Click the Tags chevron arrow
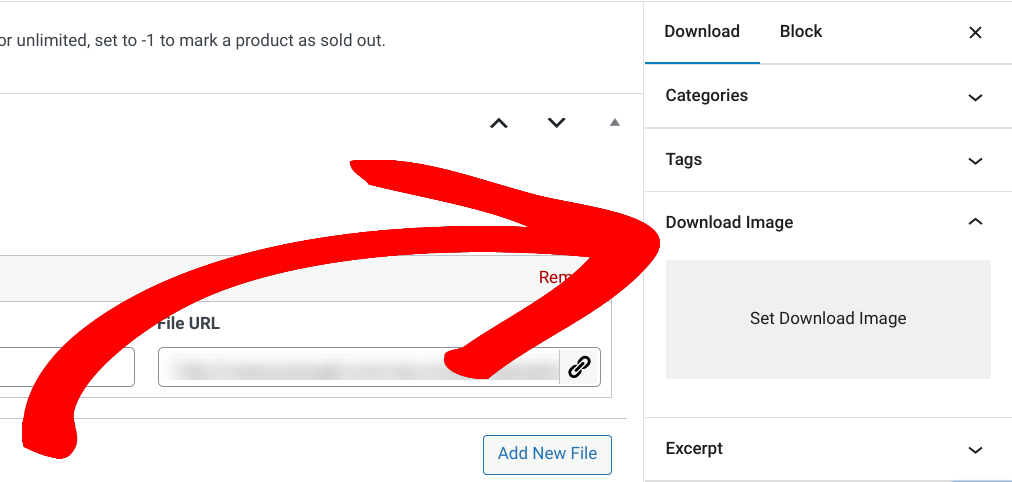Screen dimensions: 1012x482 [x=976, y=160]
